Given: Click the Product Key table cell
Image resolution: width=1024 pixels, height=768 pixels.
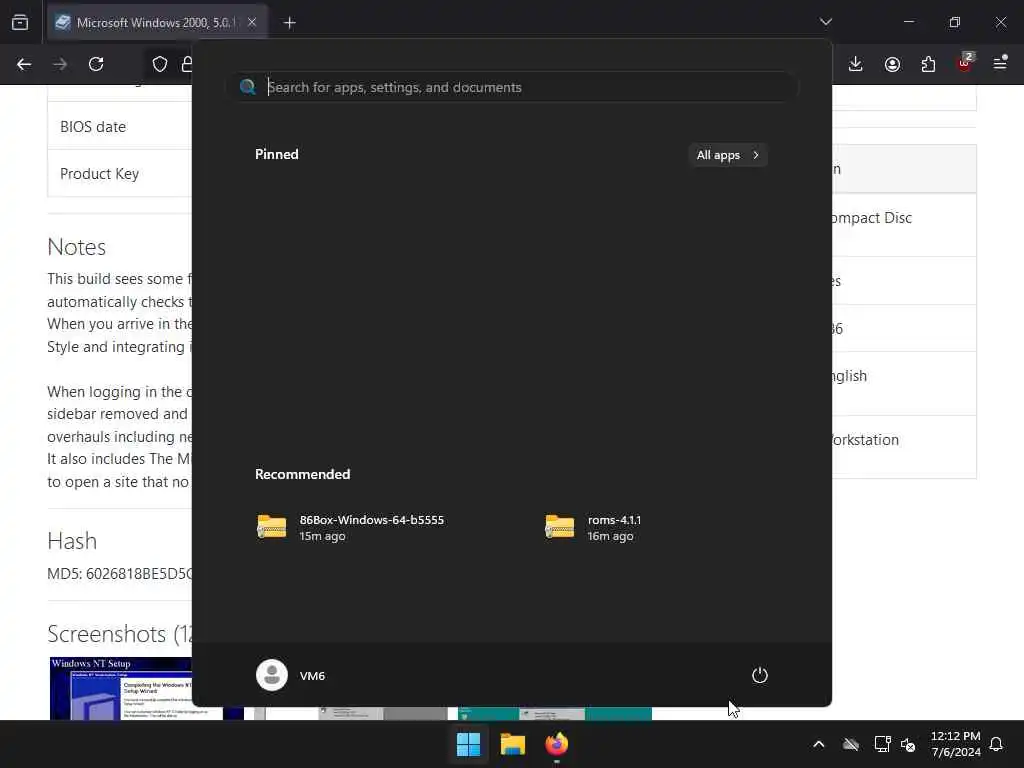Looking at the screenshot, I should (x=120, y=174).
